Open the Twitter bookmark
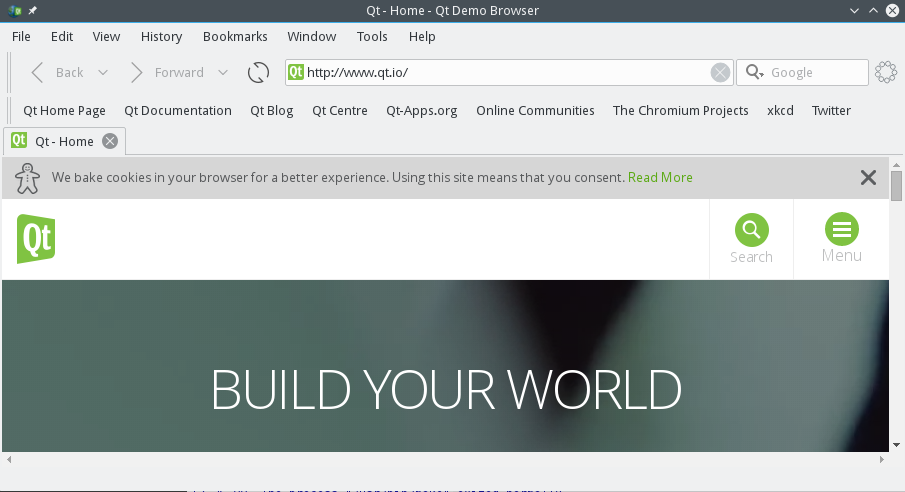 click(x=831, y=110)
